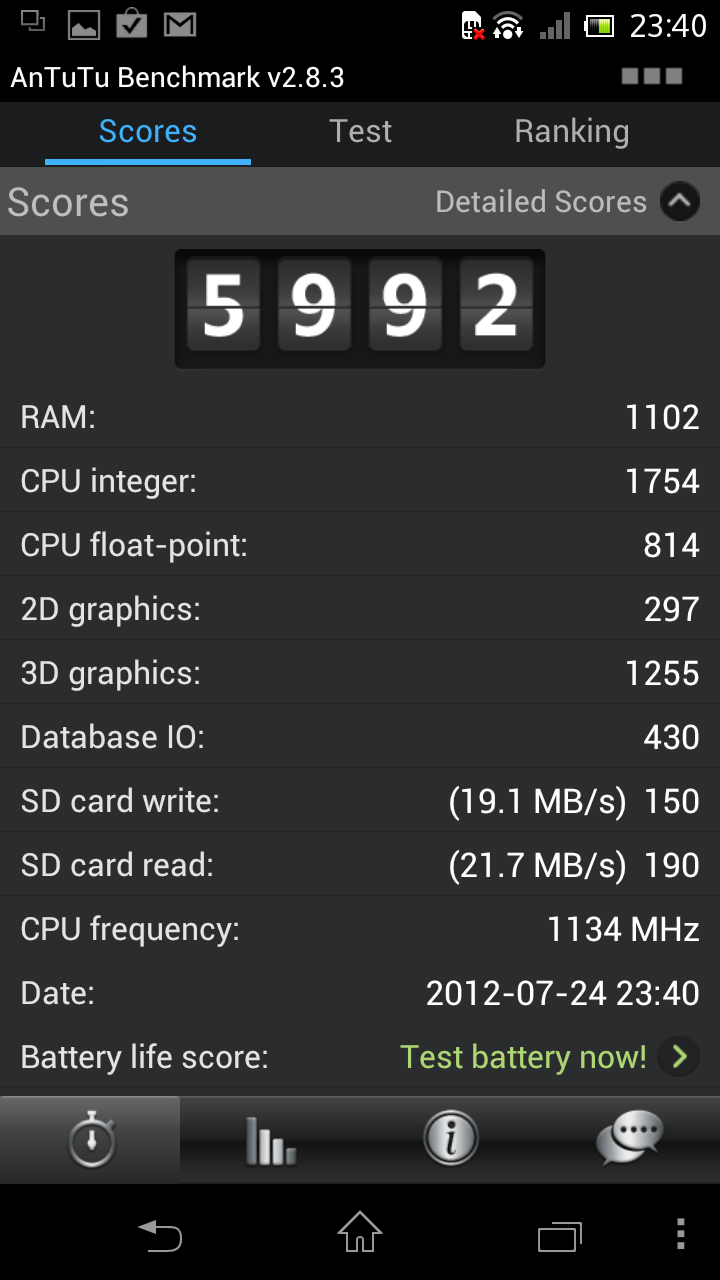Open the three-dot overflow menu in nav bar
Image resolution: width=720 pixels, height=1280 pixels.
point(681,1234)
